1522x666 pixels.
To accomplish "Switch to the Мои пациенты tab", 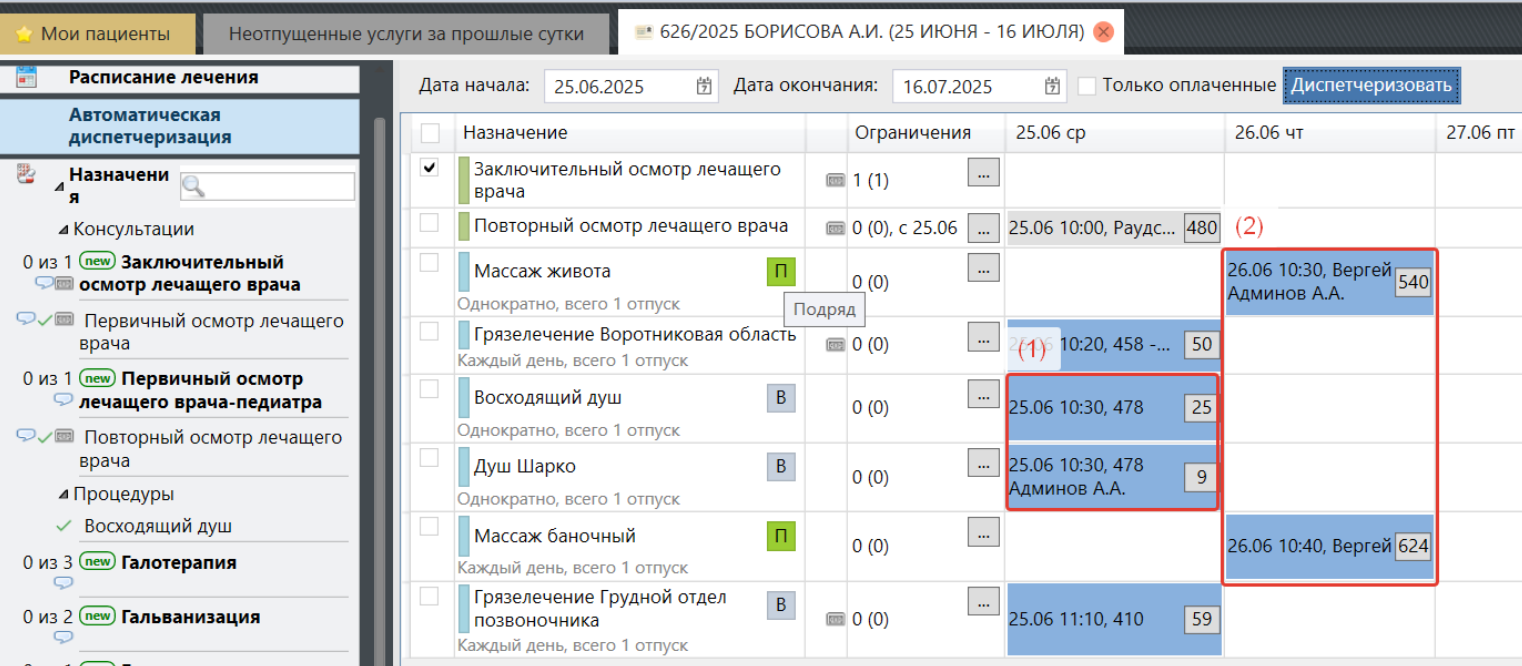I will 97,34.
